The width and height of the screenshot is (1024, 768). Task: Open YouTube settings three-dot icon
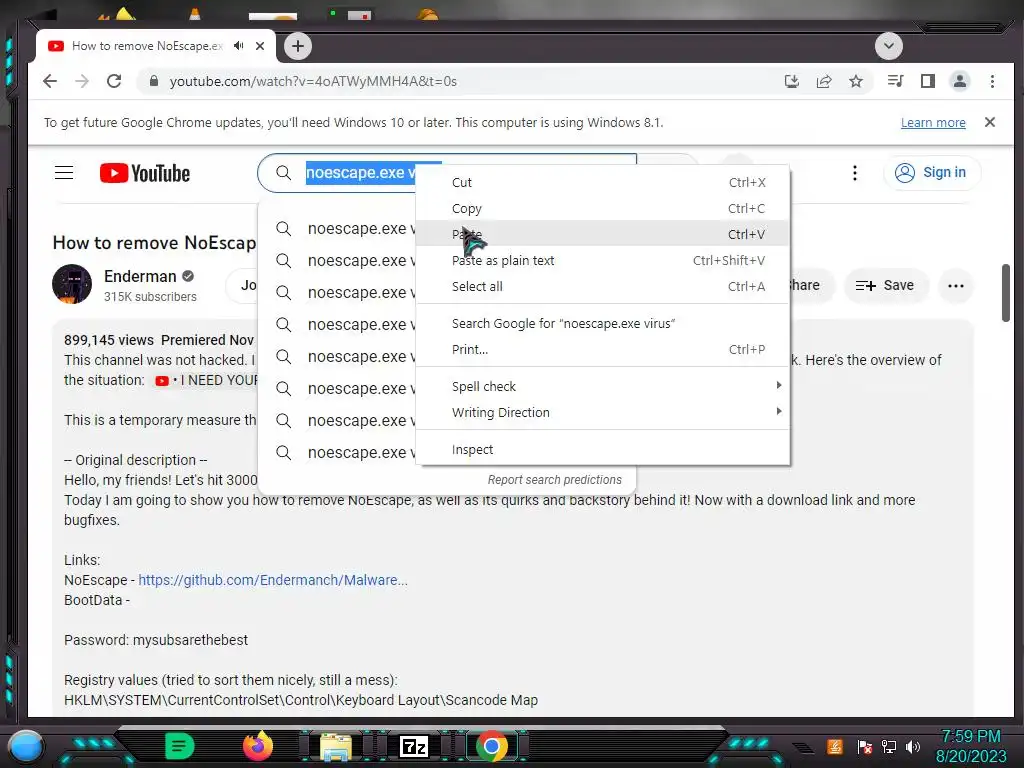tap(854, 173)
